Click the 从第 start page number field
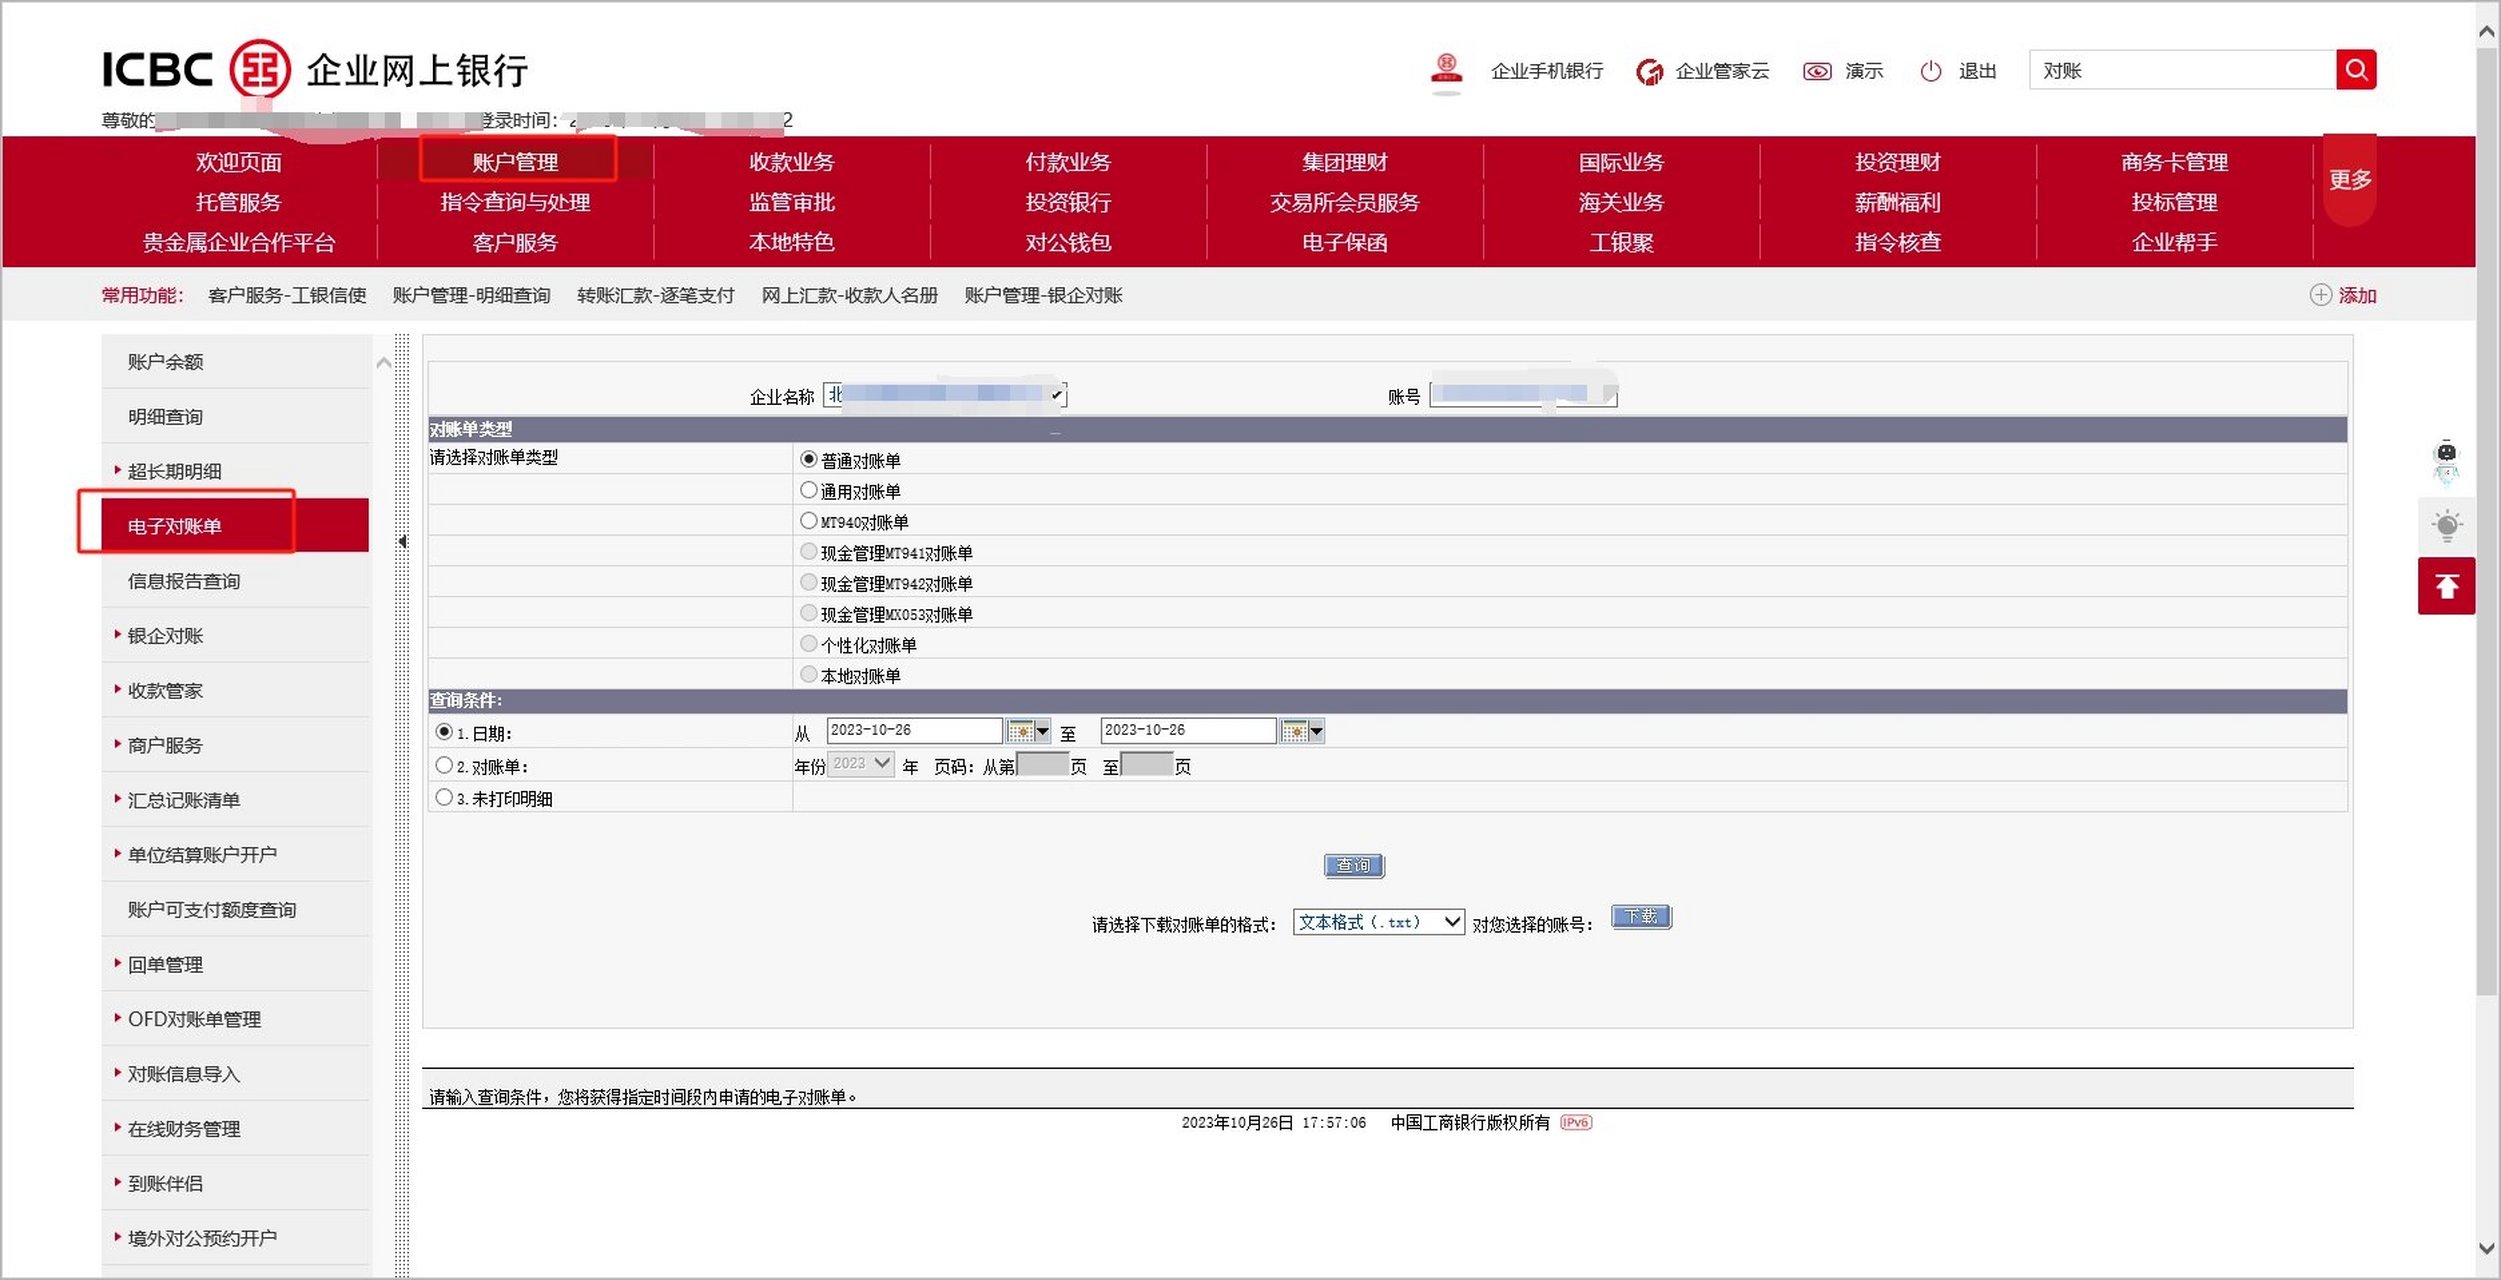 (1042, 765)
